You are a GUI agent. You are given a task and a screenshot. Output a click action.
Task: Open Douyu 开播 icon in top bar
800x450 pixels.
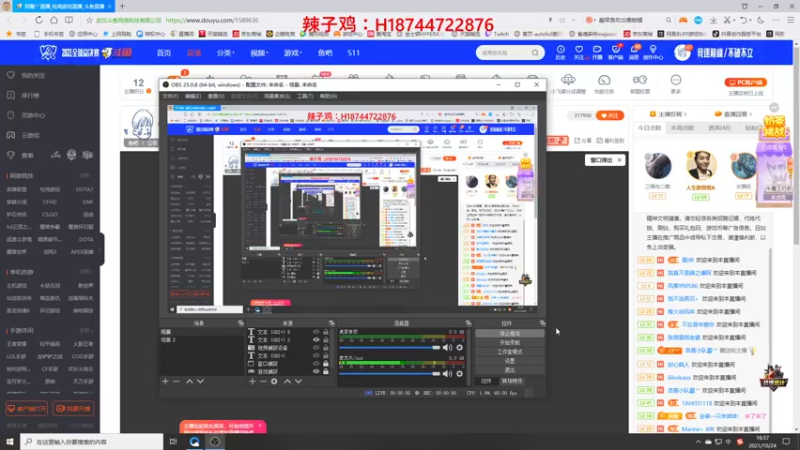(x=597, y=53)
